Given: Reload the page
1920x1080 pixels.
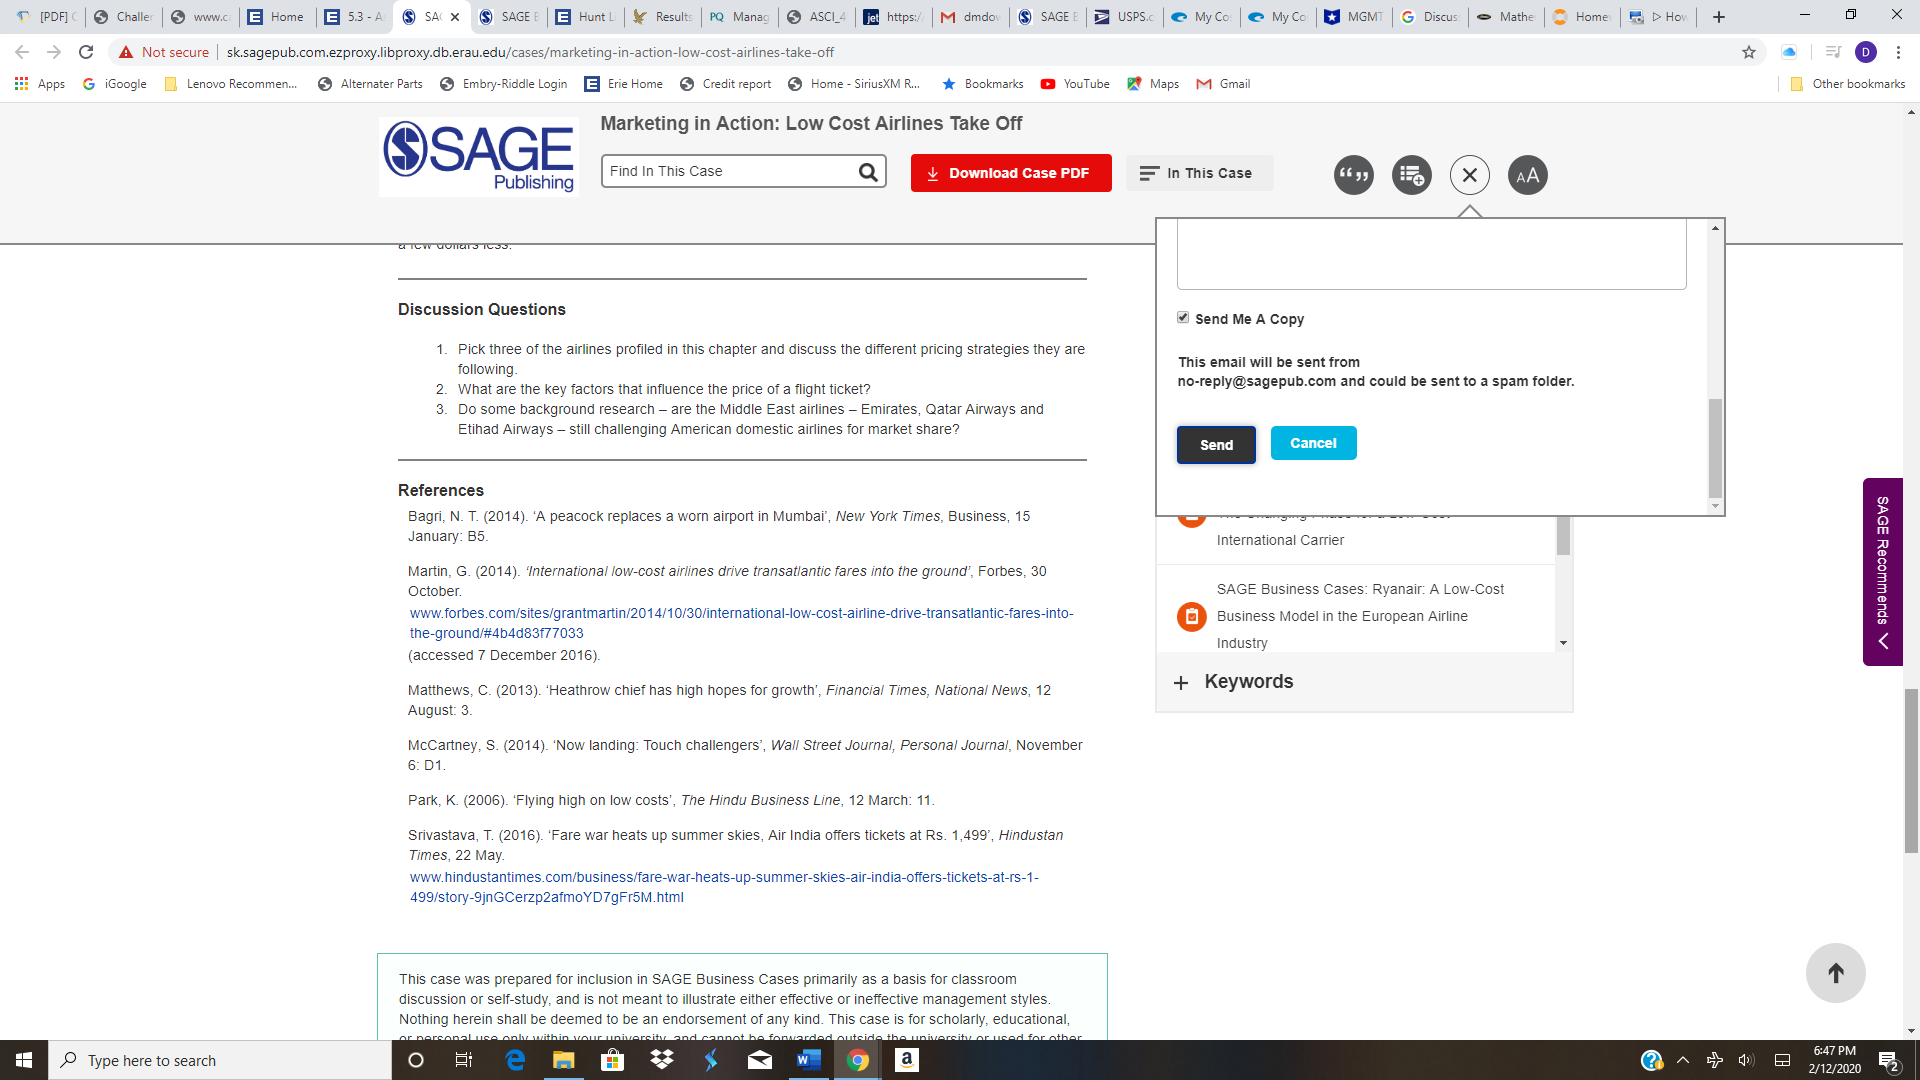Looking at the screenshot, I should tap(86, 52).
